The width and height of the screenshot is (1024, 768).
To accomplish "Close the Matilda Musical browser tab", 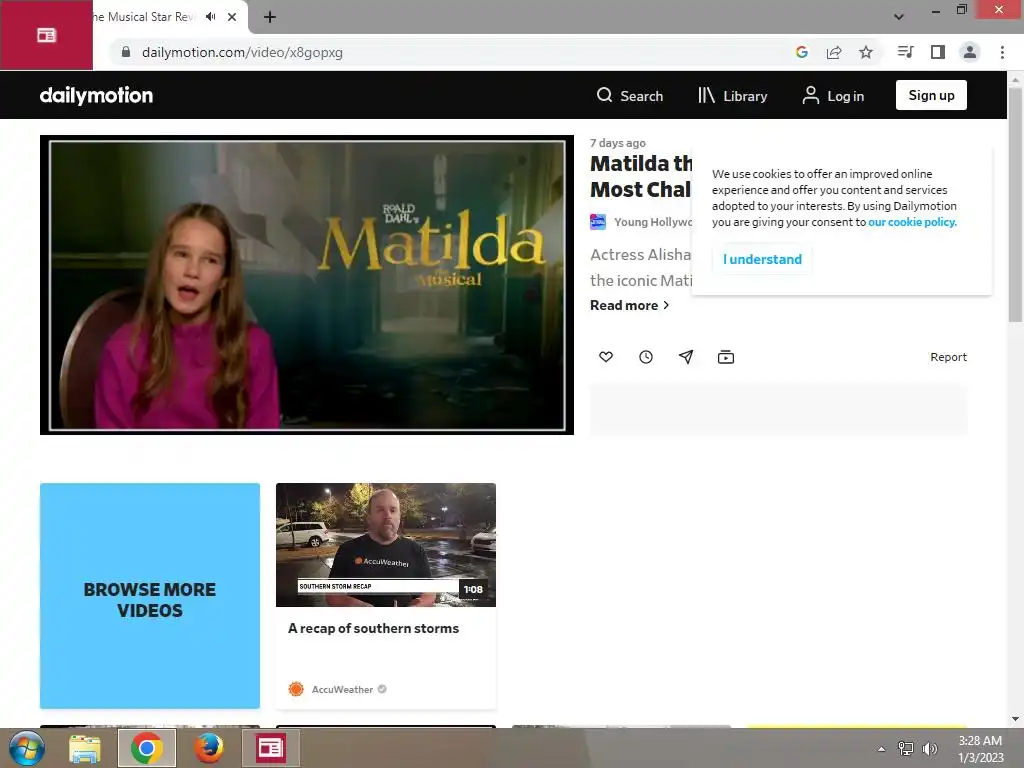I will [232, 17].
